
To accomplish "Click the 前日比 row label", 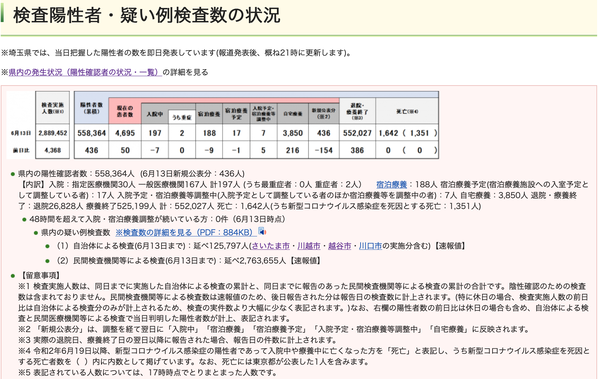I will coord(21,150).
